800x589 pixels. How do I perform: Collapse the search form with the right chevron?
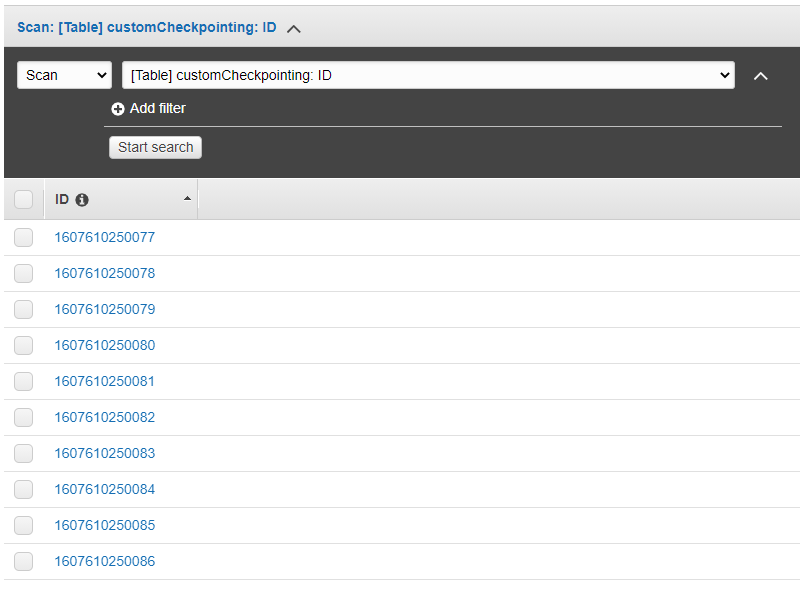[761, 75]
